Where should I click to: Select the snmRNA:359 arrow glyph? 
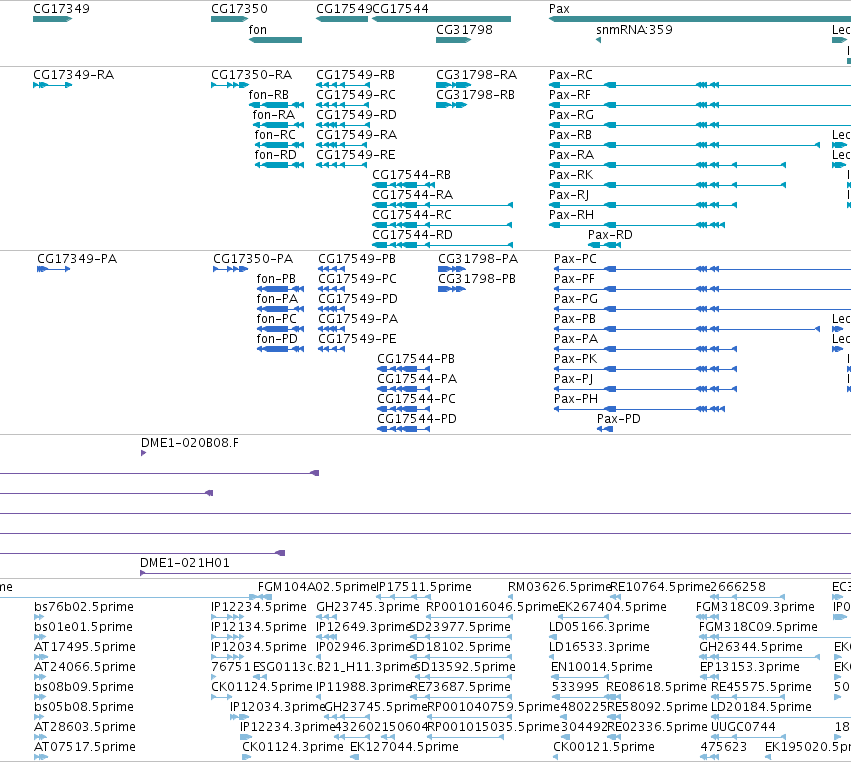tap(598, 40)
